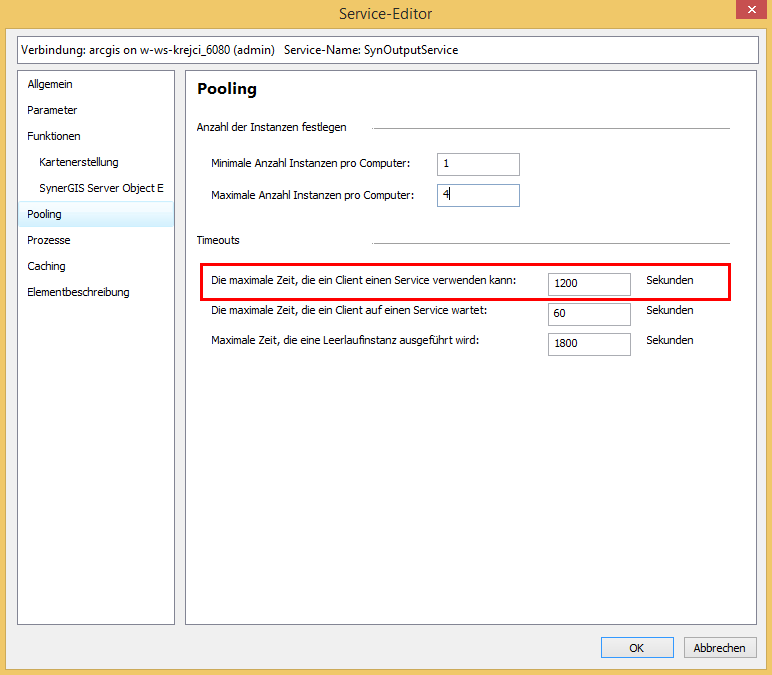Click the Verbindung and Service-Name info bar
The height and width of the screenshot is (675, 772).
pos(385,50)
